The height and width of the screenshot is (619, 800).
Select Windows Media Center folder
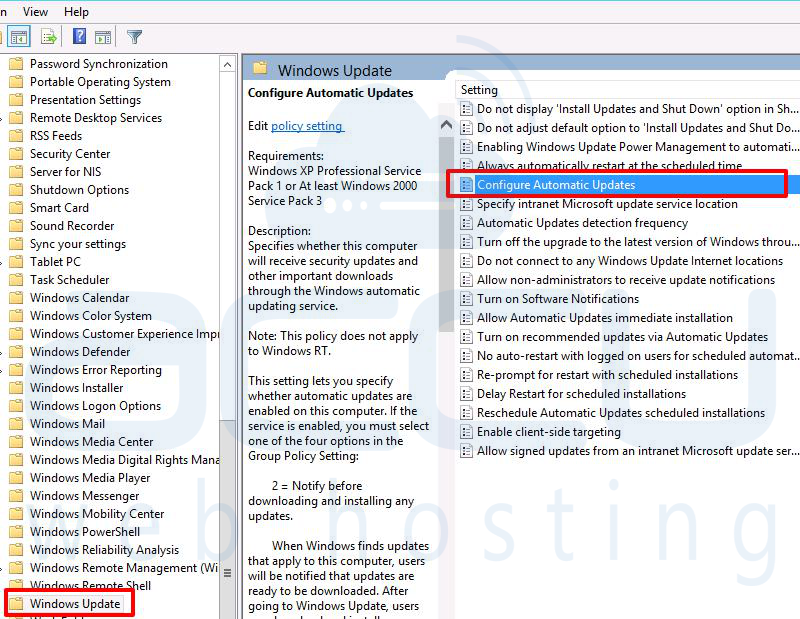coord(91,441)
